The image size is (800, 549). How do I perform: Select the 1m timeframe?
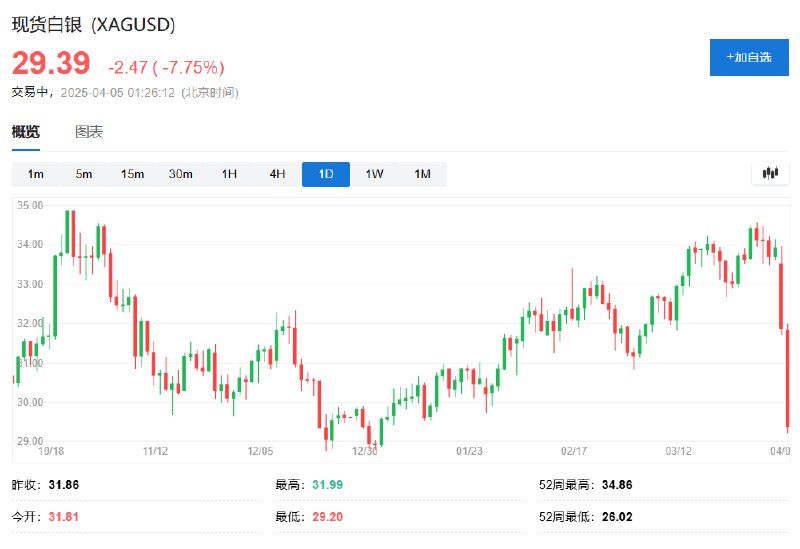(x=36, y=174)
